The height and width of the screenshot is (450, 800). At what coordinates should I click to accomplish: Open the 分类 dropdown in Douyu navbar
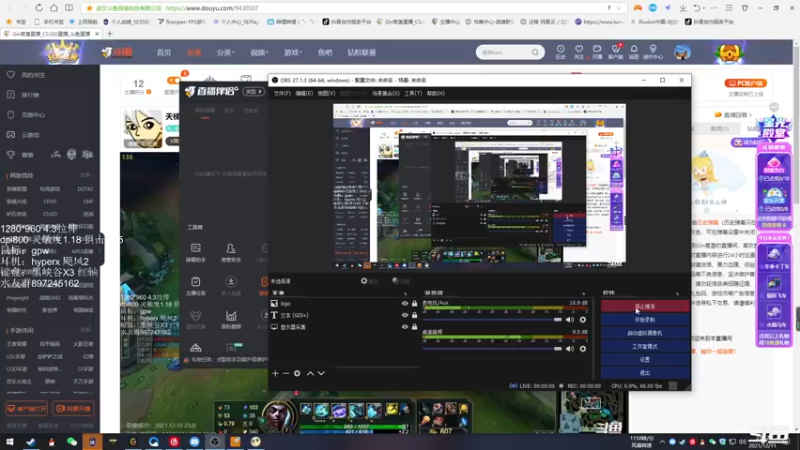tap(225, 53)
